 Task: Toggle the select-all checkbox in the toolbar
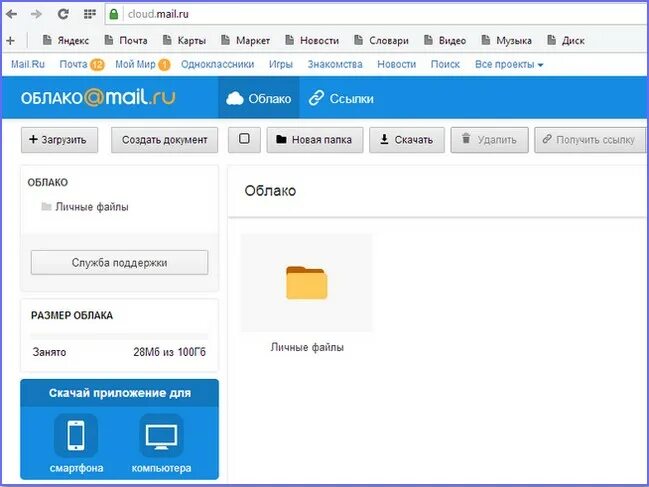coord(244,139)
